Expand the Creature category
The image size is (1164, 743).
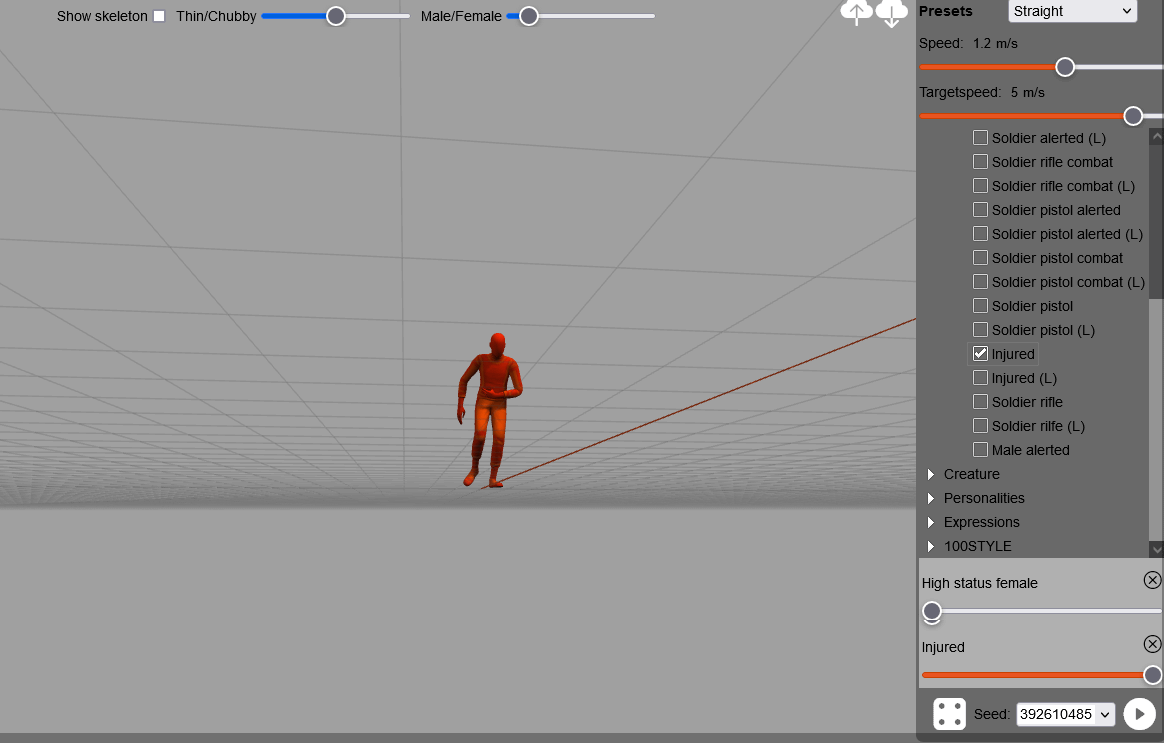tap(931, 474)
